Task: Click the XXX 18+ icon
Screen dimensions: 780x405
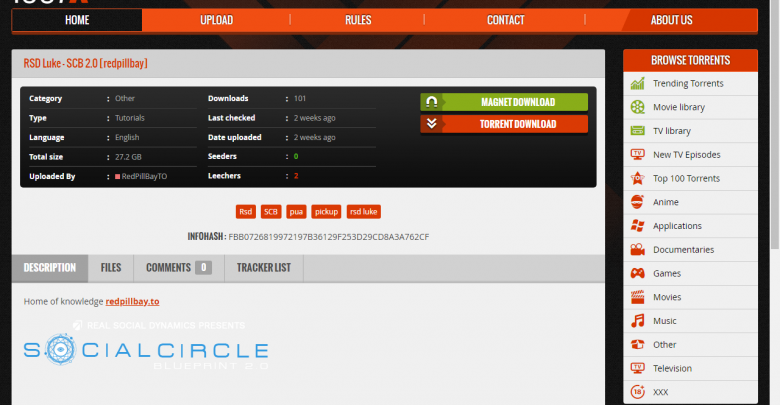Action: (x=637, y=392)
